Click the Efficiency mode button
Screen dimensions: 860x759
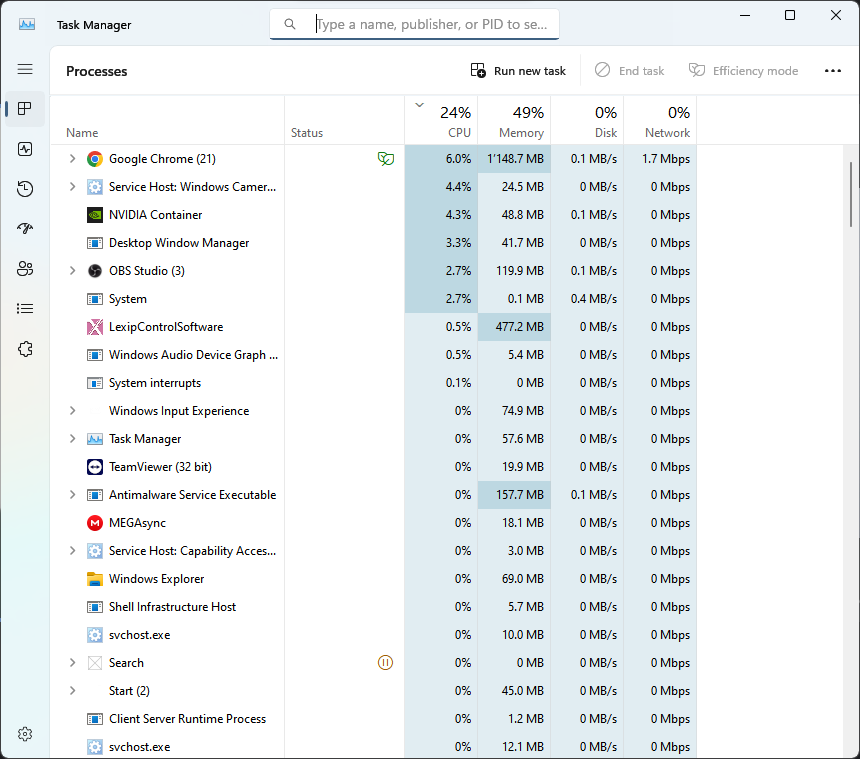coord(744,71)
